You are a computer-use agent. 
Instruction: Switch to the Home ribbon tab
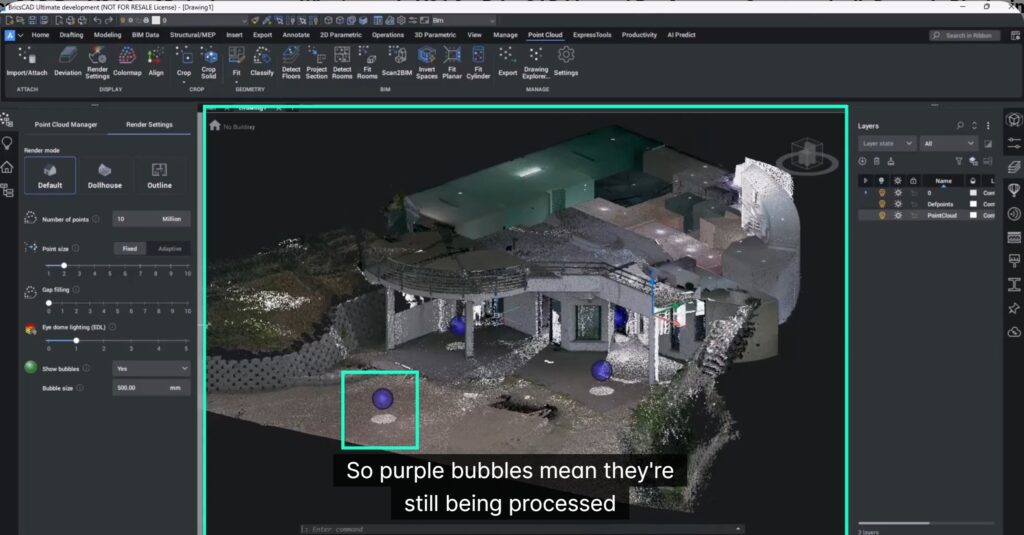click(x=40, y=35)
